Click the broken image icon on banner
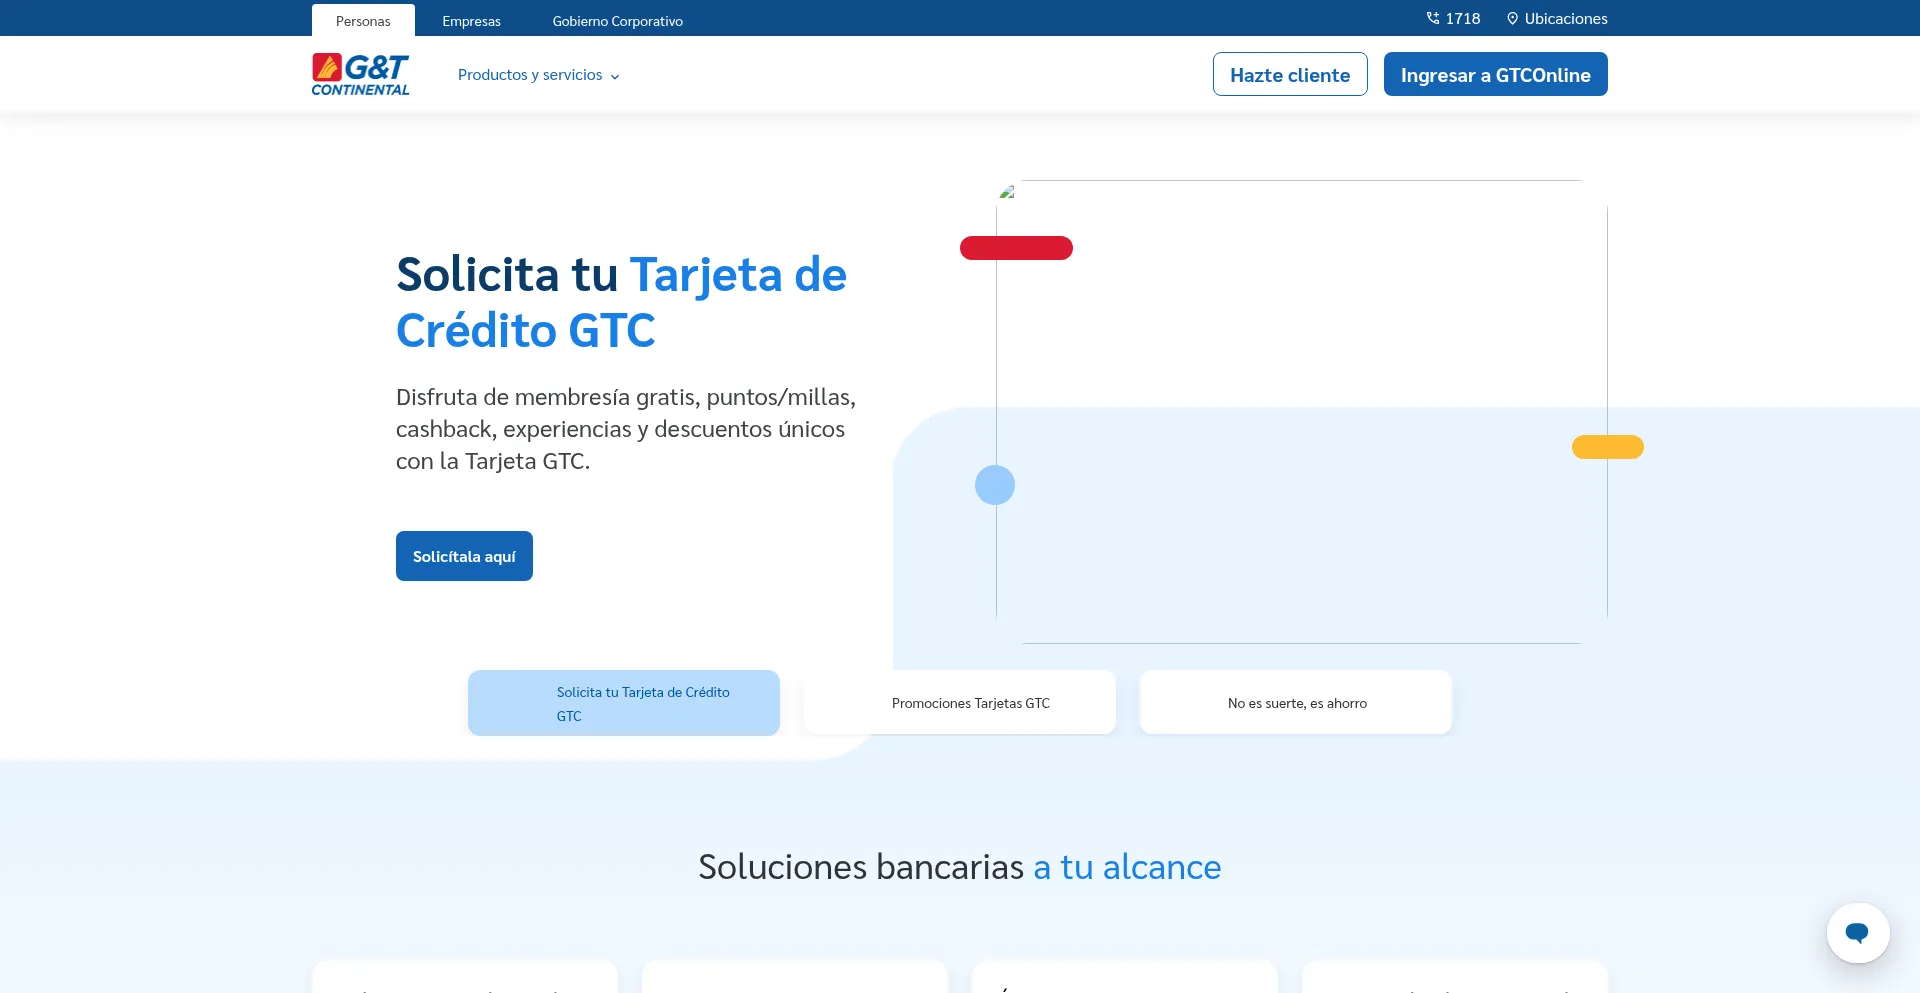 click(1008, 194)
